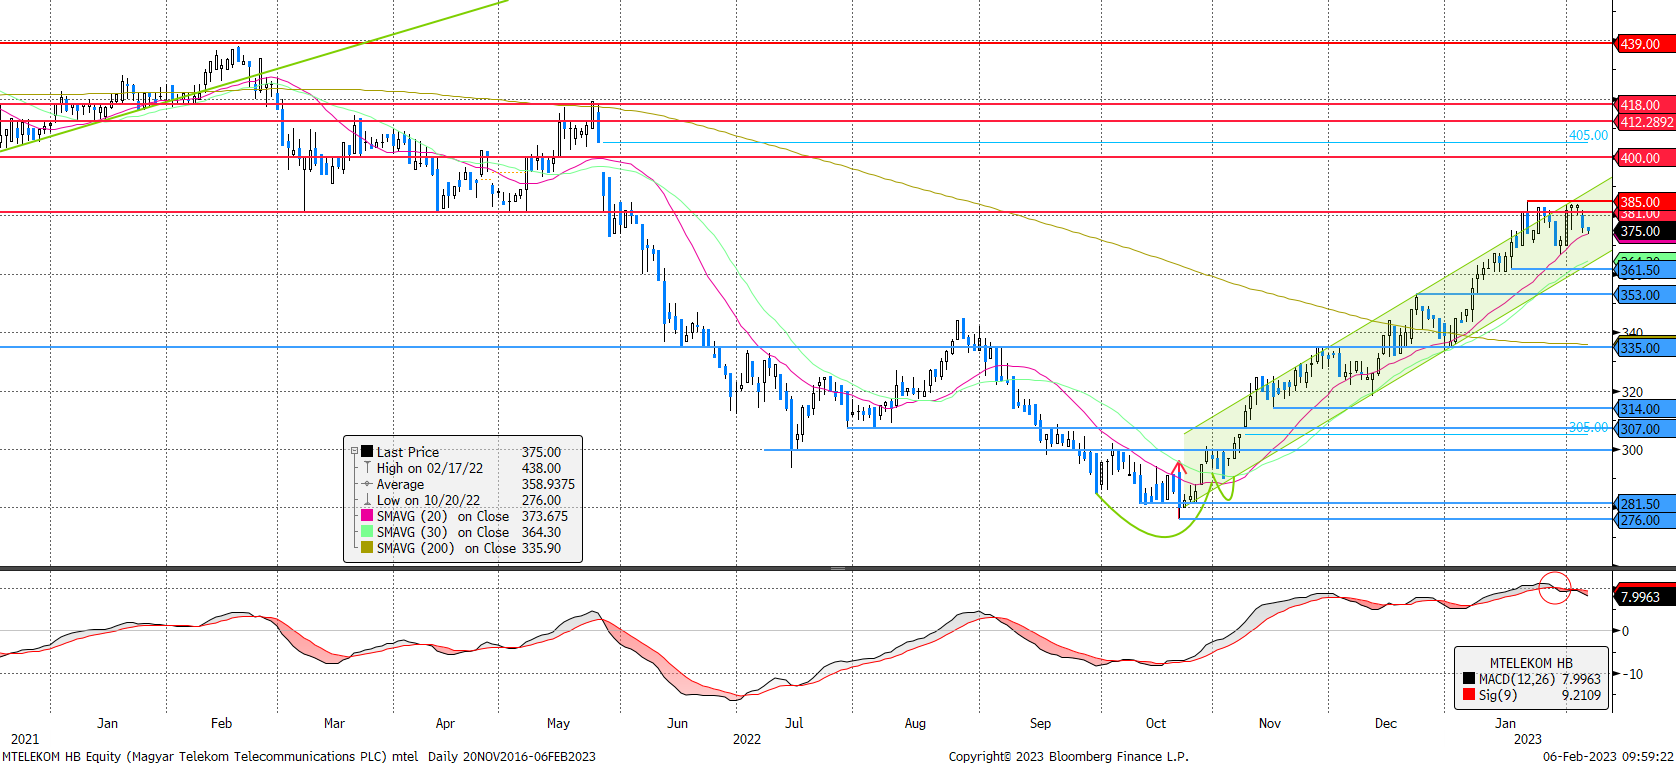Click the Oct month label on time axis
The image size is (1676, 765).
[1155, 723]
